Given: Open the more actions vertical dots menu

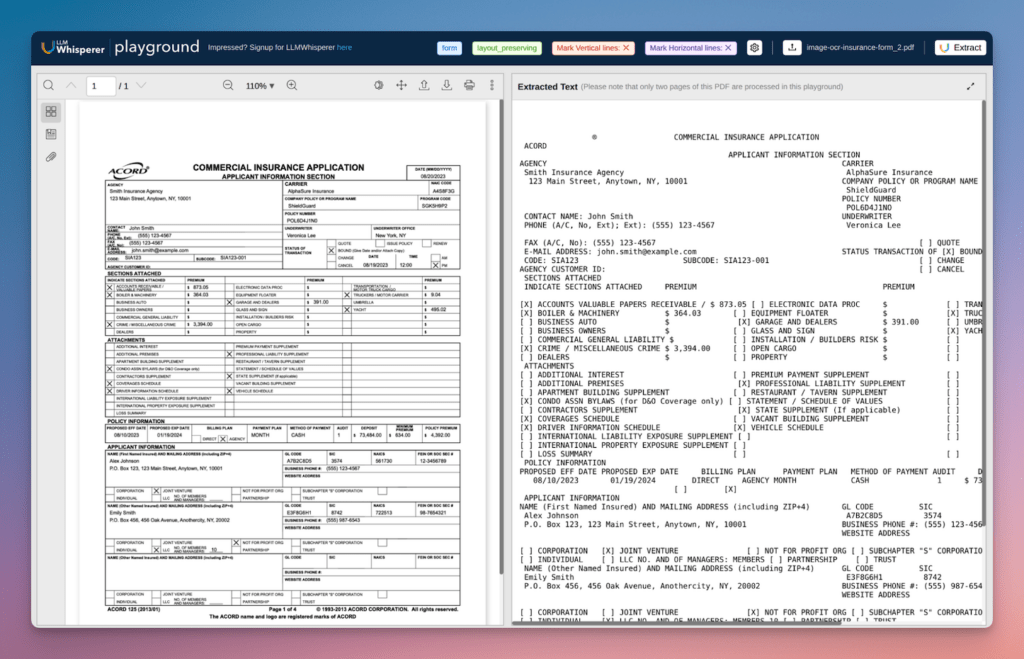Looking at the screenshot, I should [491, 86].
